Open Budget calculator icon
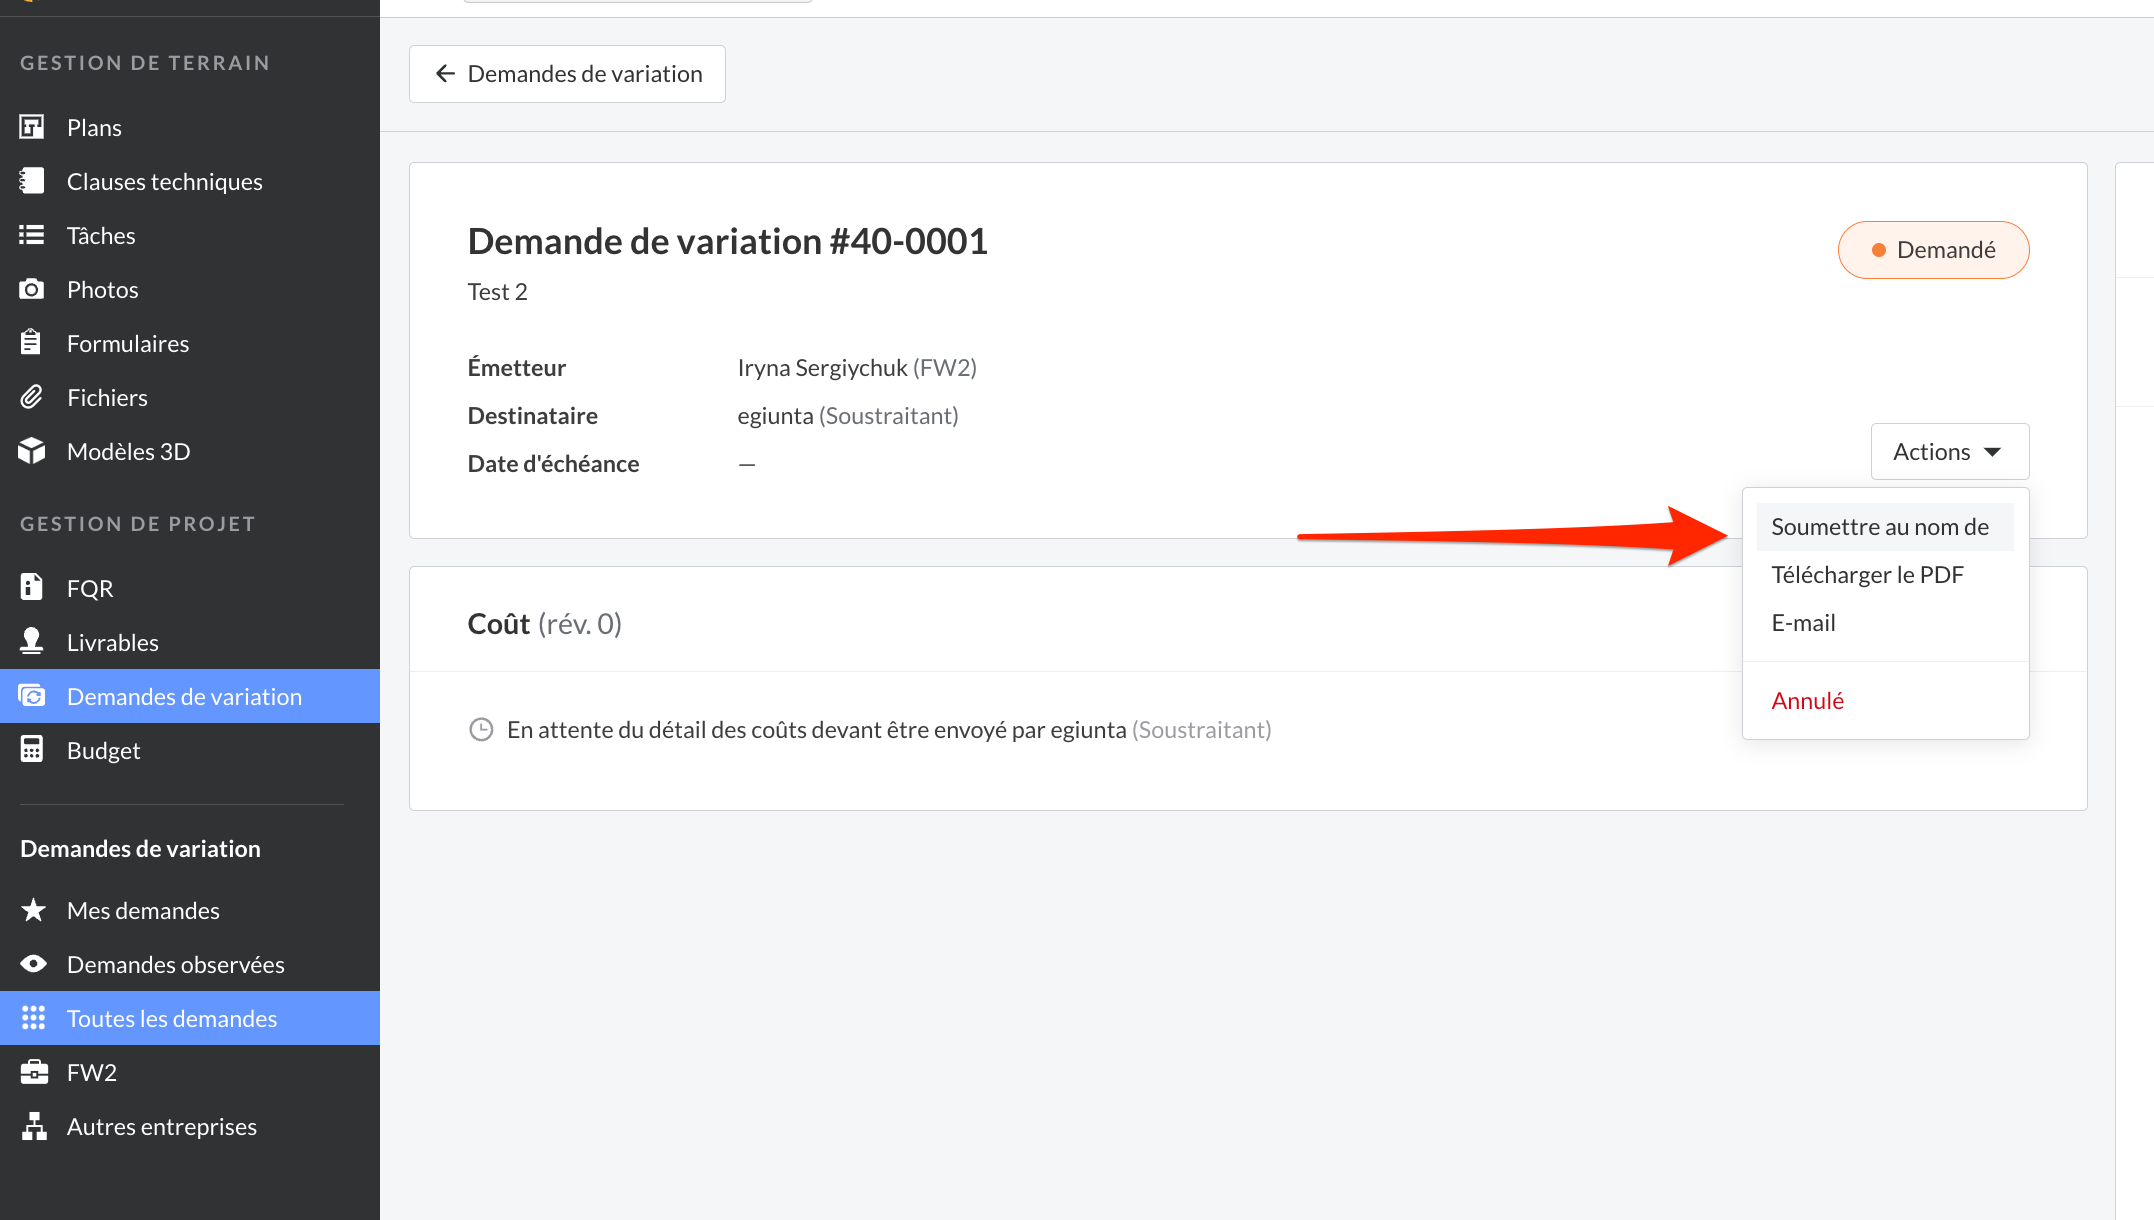Image resolution: width=2154 pixels, height=1220 pixels. coord(32,750)
